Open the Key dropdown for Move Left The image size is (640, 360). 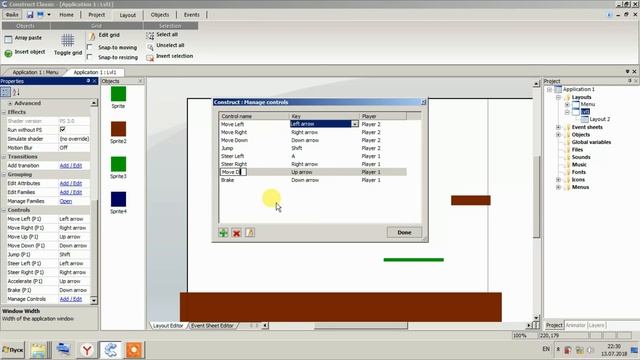pos(355,124)
